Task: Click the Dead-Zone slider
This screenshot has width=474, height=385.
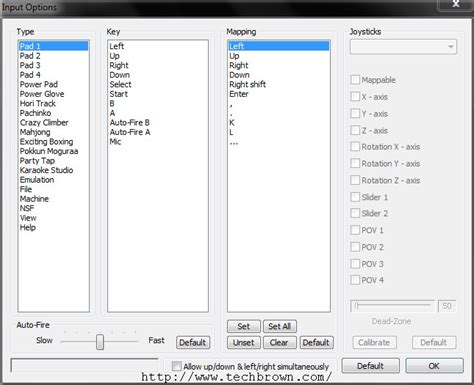Action: click(392, 305)
